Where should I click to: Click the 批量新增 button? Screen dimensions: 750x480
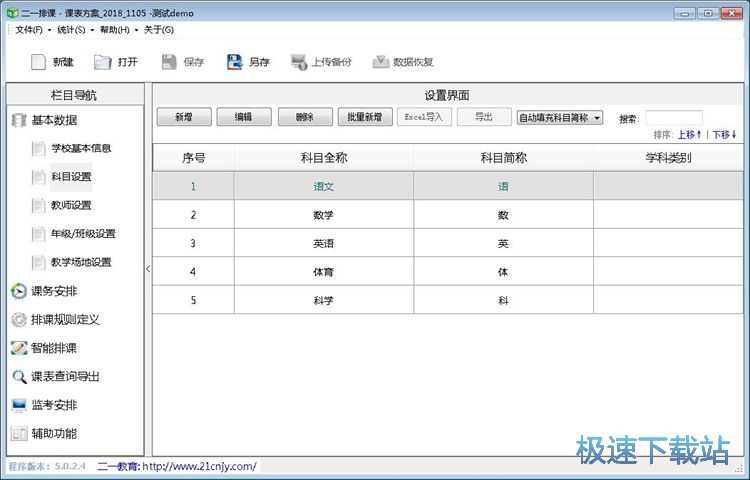click(x=365, y=117)
